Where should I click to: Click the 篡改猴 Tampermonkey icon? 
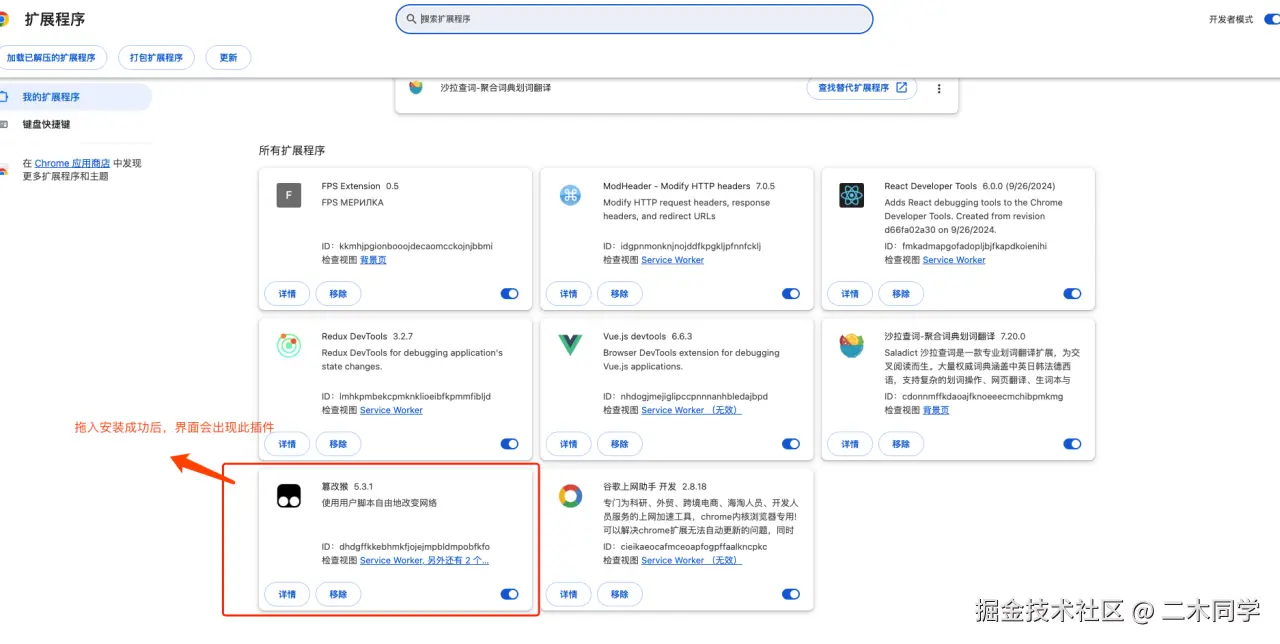click(x=289, y=496)
